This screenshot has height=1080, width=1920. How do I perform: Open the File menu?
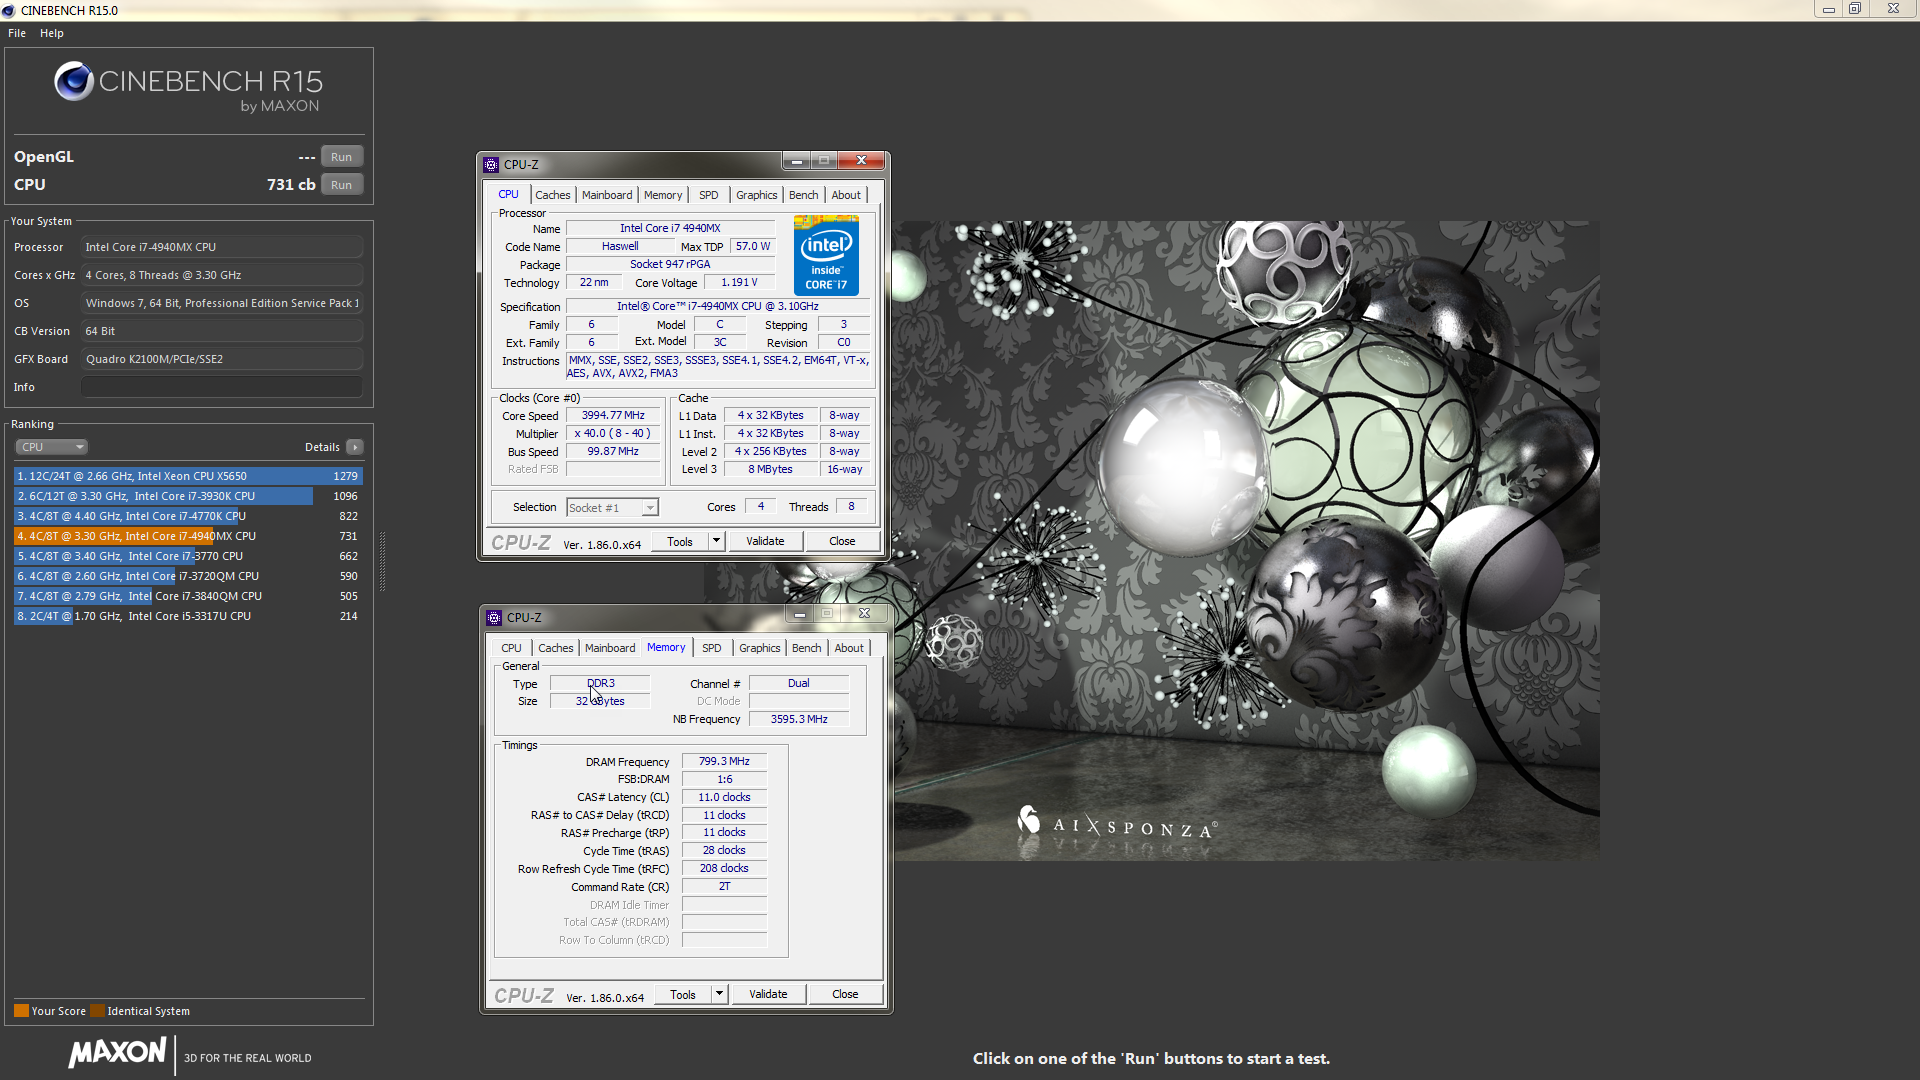click(17, 33)
